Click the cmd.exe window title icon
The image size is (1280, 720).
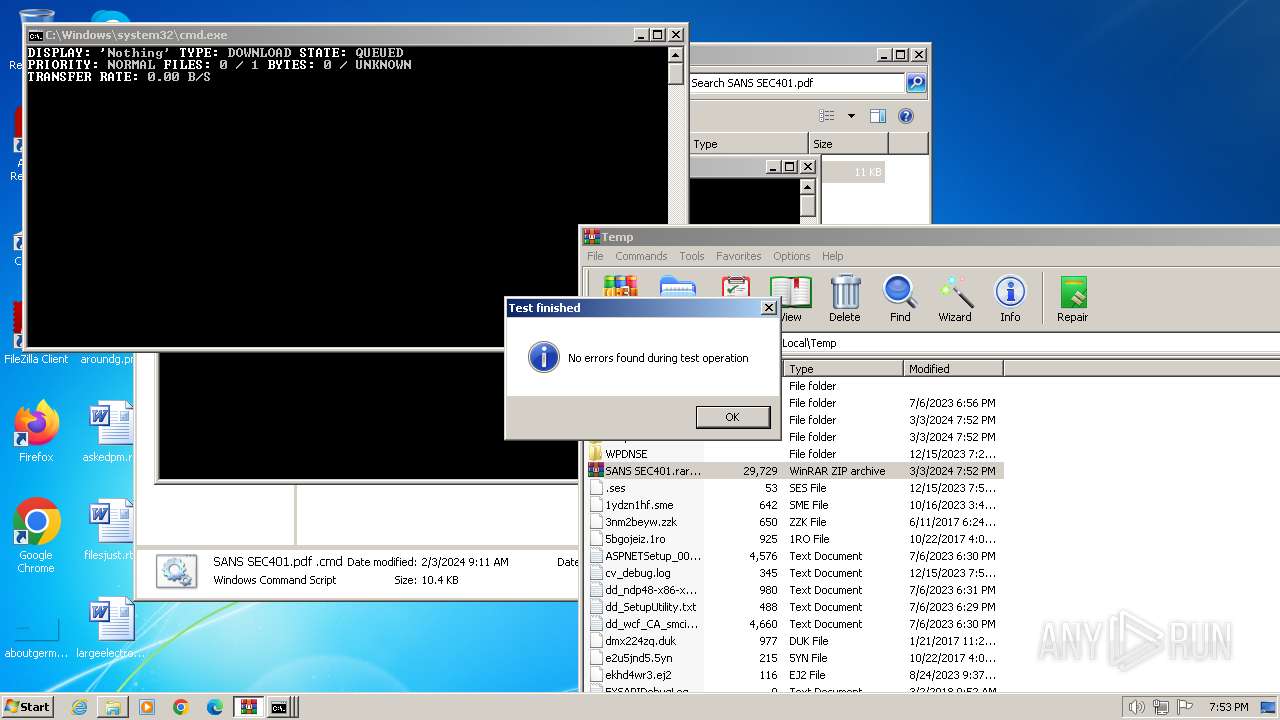pyautogui.click(x=35, y=35)
